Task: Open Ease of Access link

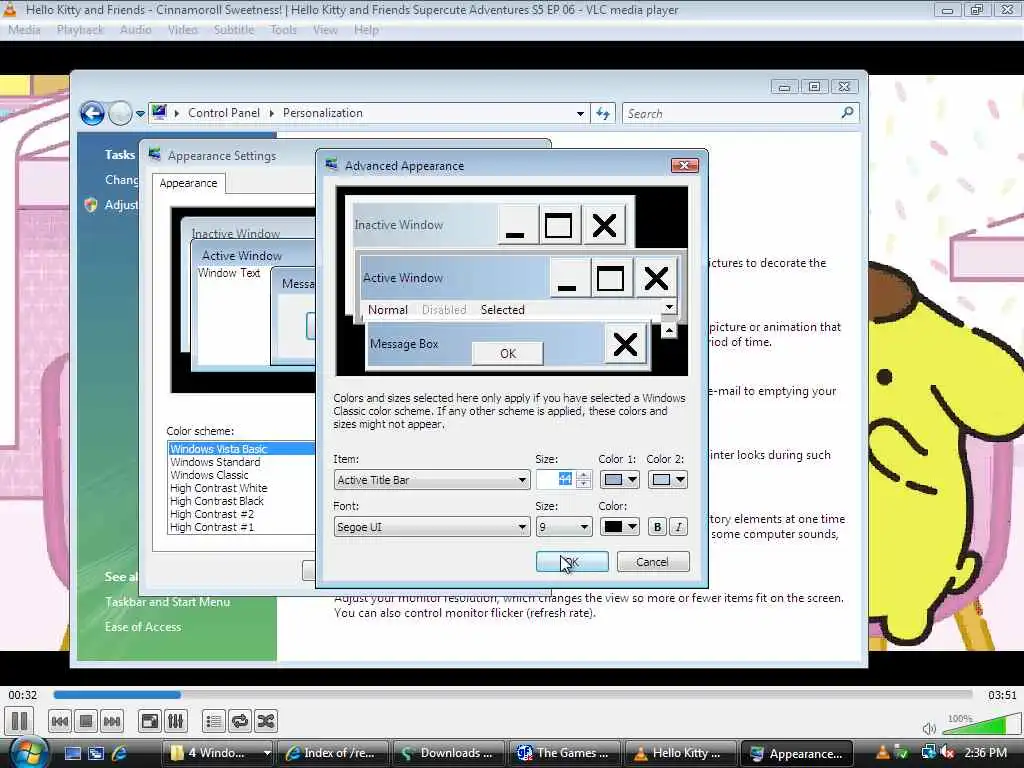Action: tap(143, 626)
